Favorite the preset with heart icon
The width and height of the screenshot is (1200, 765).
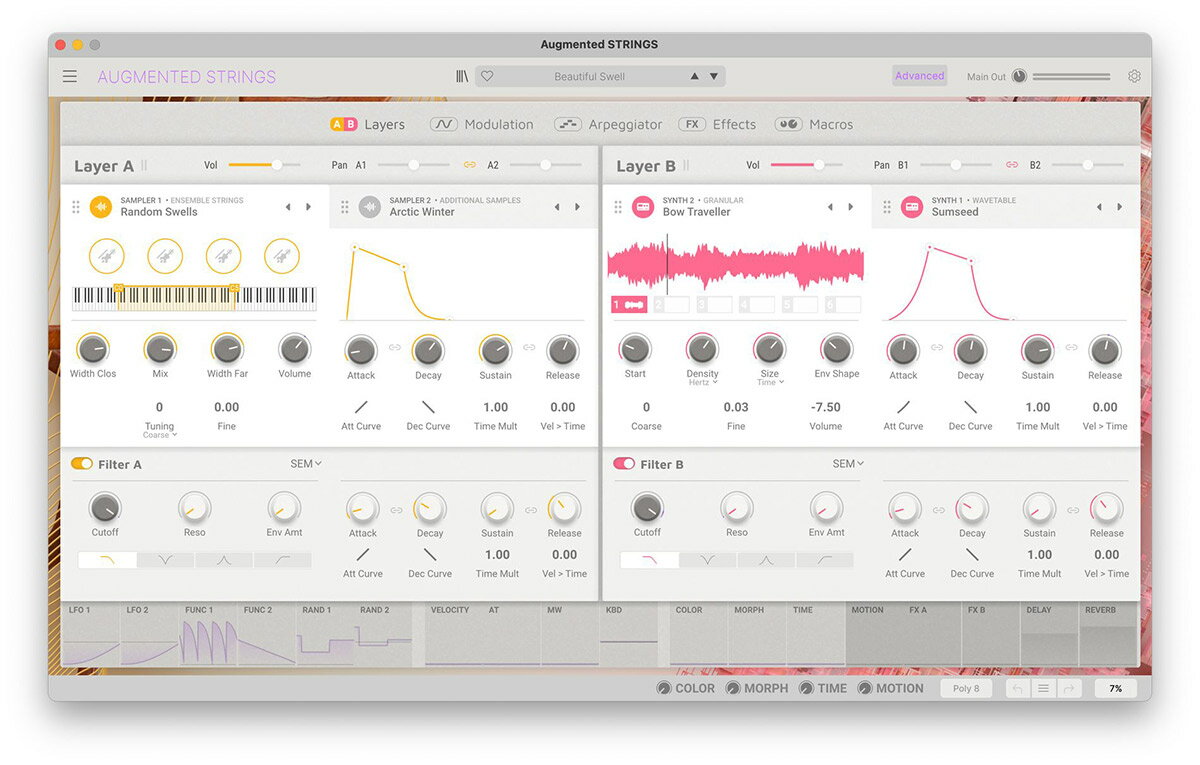click(487, 76)
